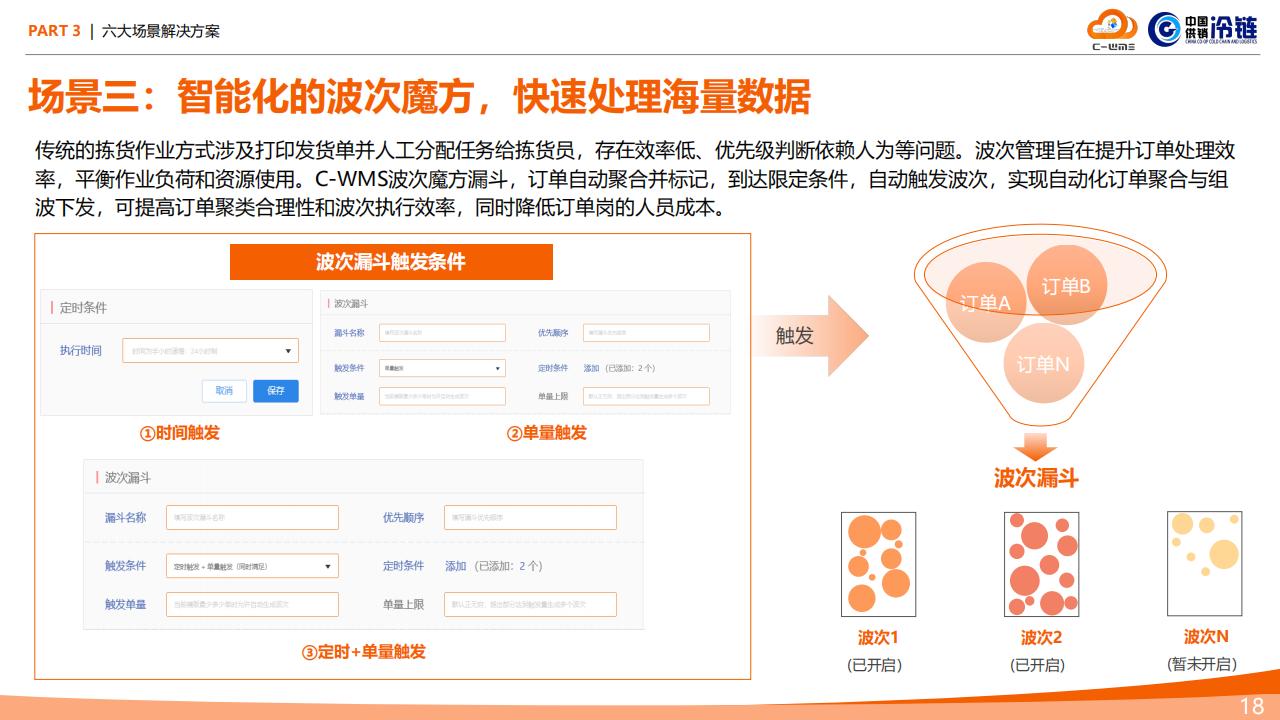Click the China cold chain logo
The image size is (1280, 720).
(x=1203, y=29)
